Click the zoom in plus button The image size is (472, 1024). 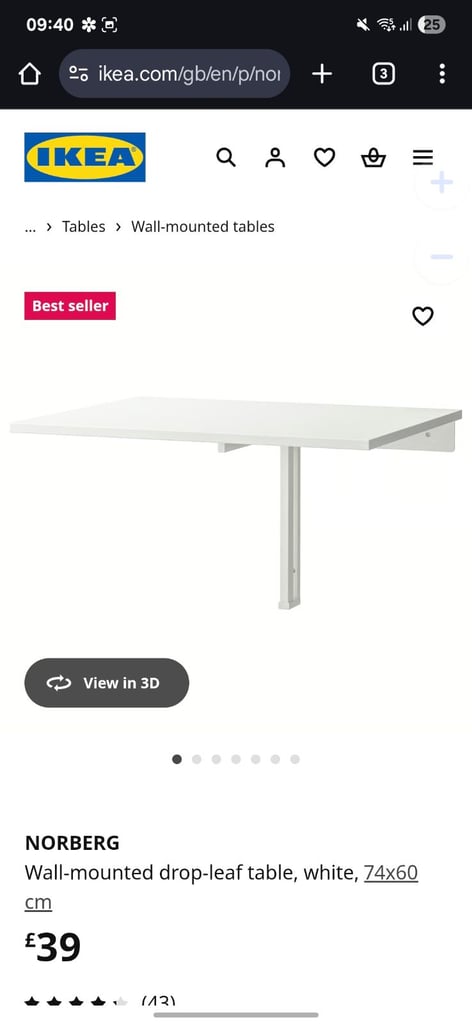pyautogui.click(x=441, y=183)
